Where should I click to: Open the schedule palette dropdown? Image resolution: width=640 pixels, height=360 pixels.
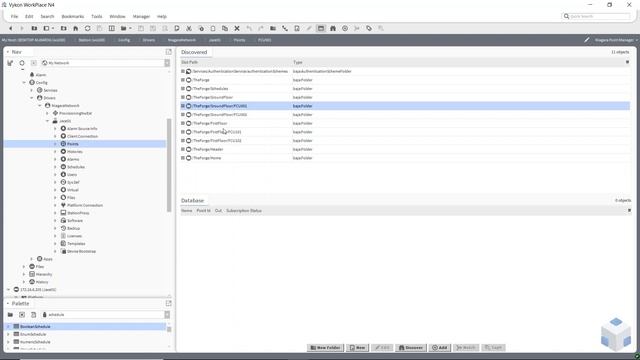coord(167,315)
